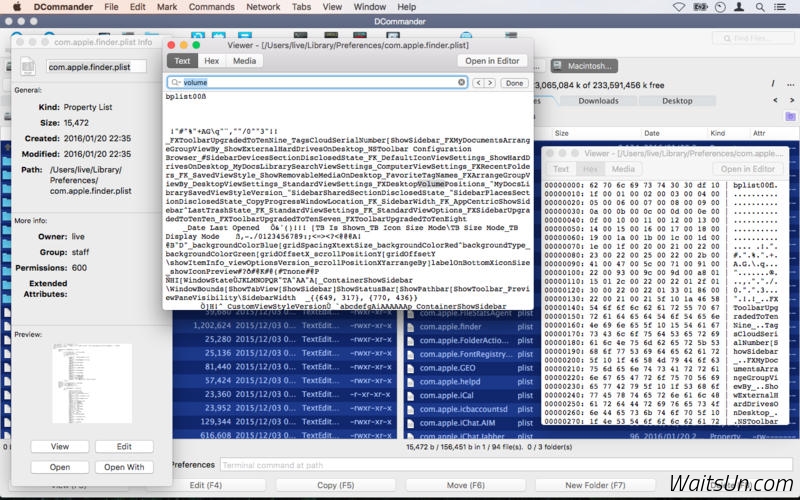Click the magnifier icon in the viewer search field
800x500 pixels.
pyautogui.click(x=176, y=82)
